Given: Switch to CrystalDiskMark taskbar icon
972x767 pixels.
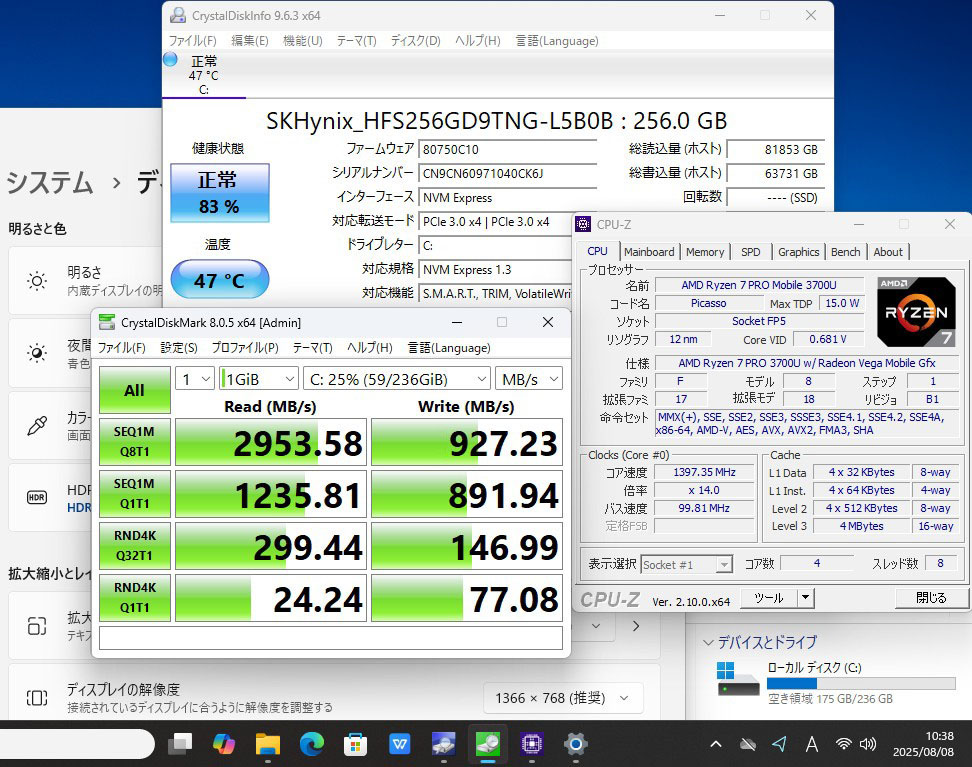Looking at the screenshot, I should point(488,743).
